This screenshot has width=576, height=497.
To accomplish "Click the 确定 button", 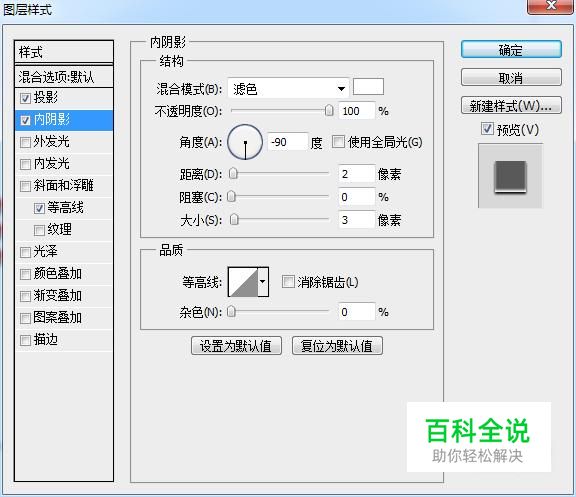I will click(x=511, y=50).
